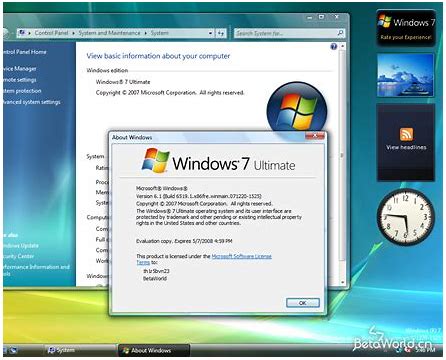Image resolution: width=446 pixels, height=360 pixels.
Task: Click the RSS feed icon in headlines gadget
Action: click(x=406, y=134)
